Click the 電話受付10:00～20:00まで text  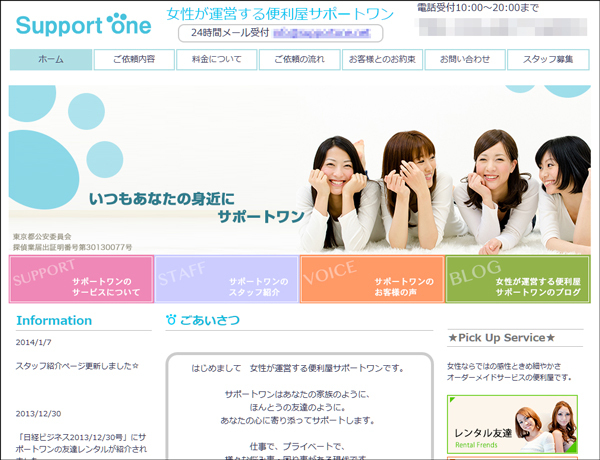478,8
